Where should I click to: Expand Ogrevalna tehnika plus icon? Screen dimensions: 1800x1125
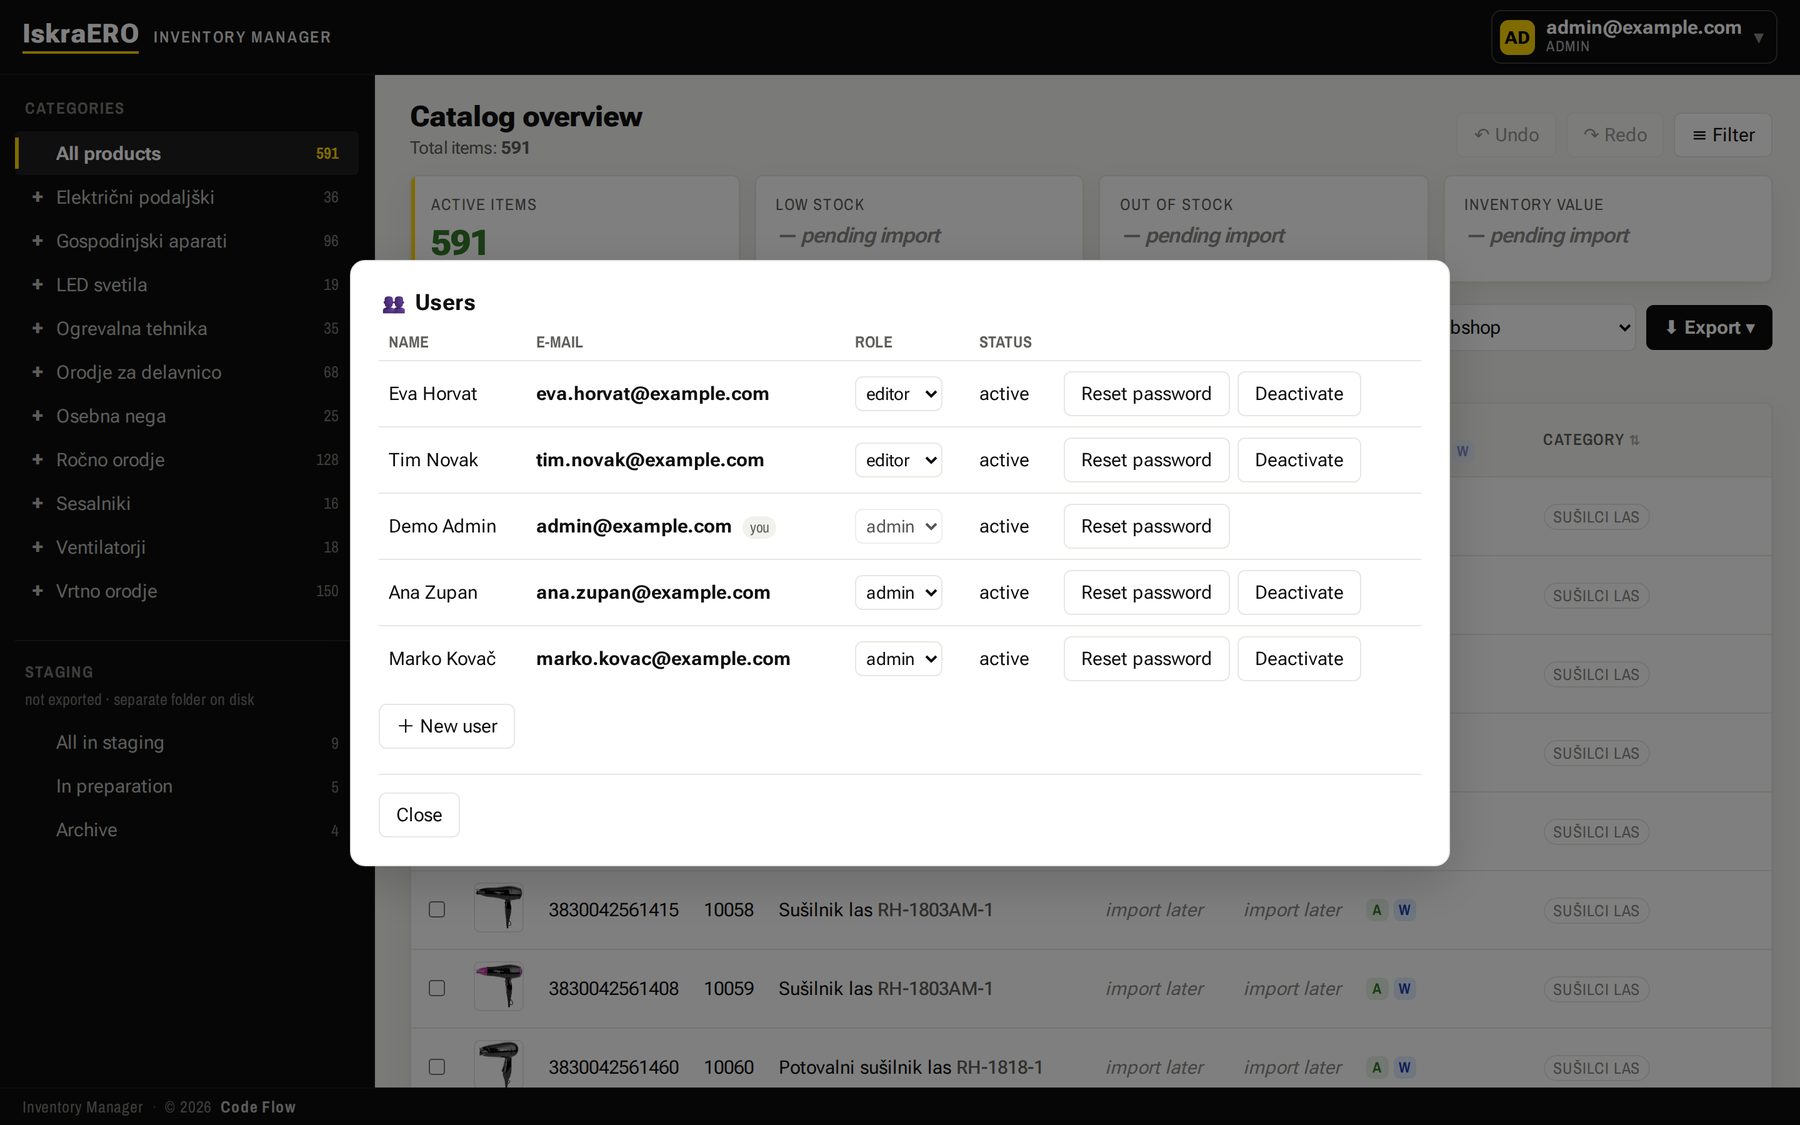point(37,328)
